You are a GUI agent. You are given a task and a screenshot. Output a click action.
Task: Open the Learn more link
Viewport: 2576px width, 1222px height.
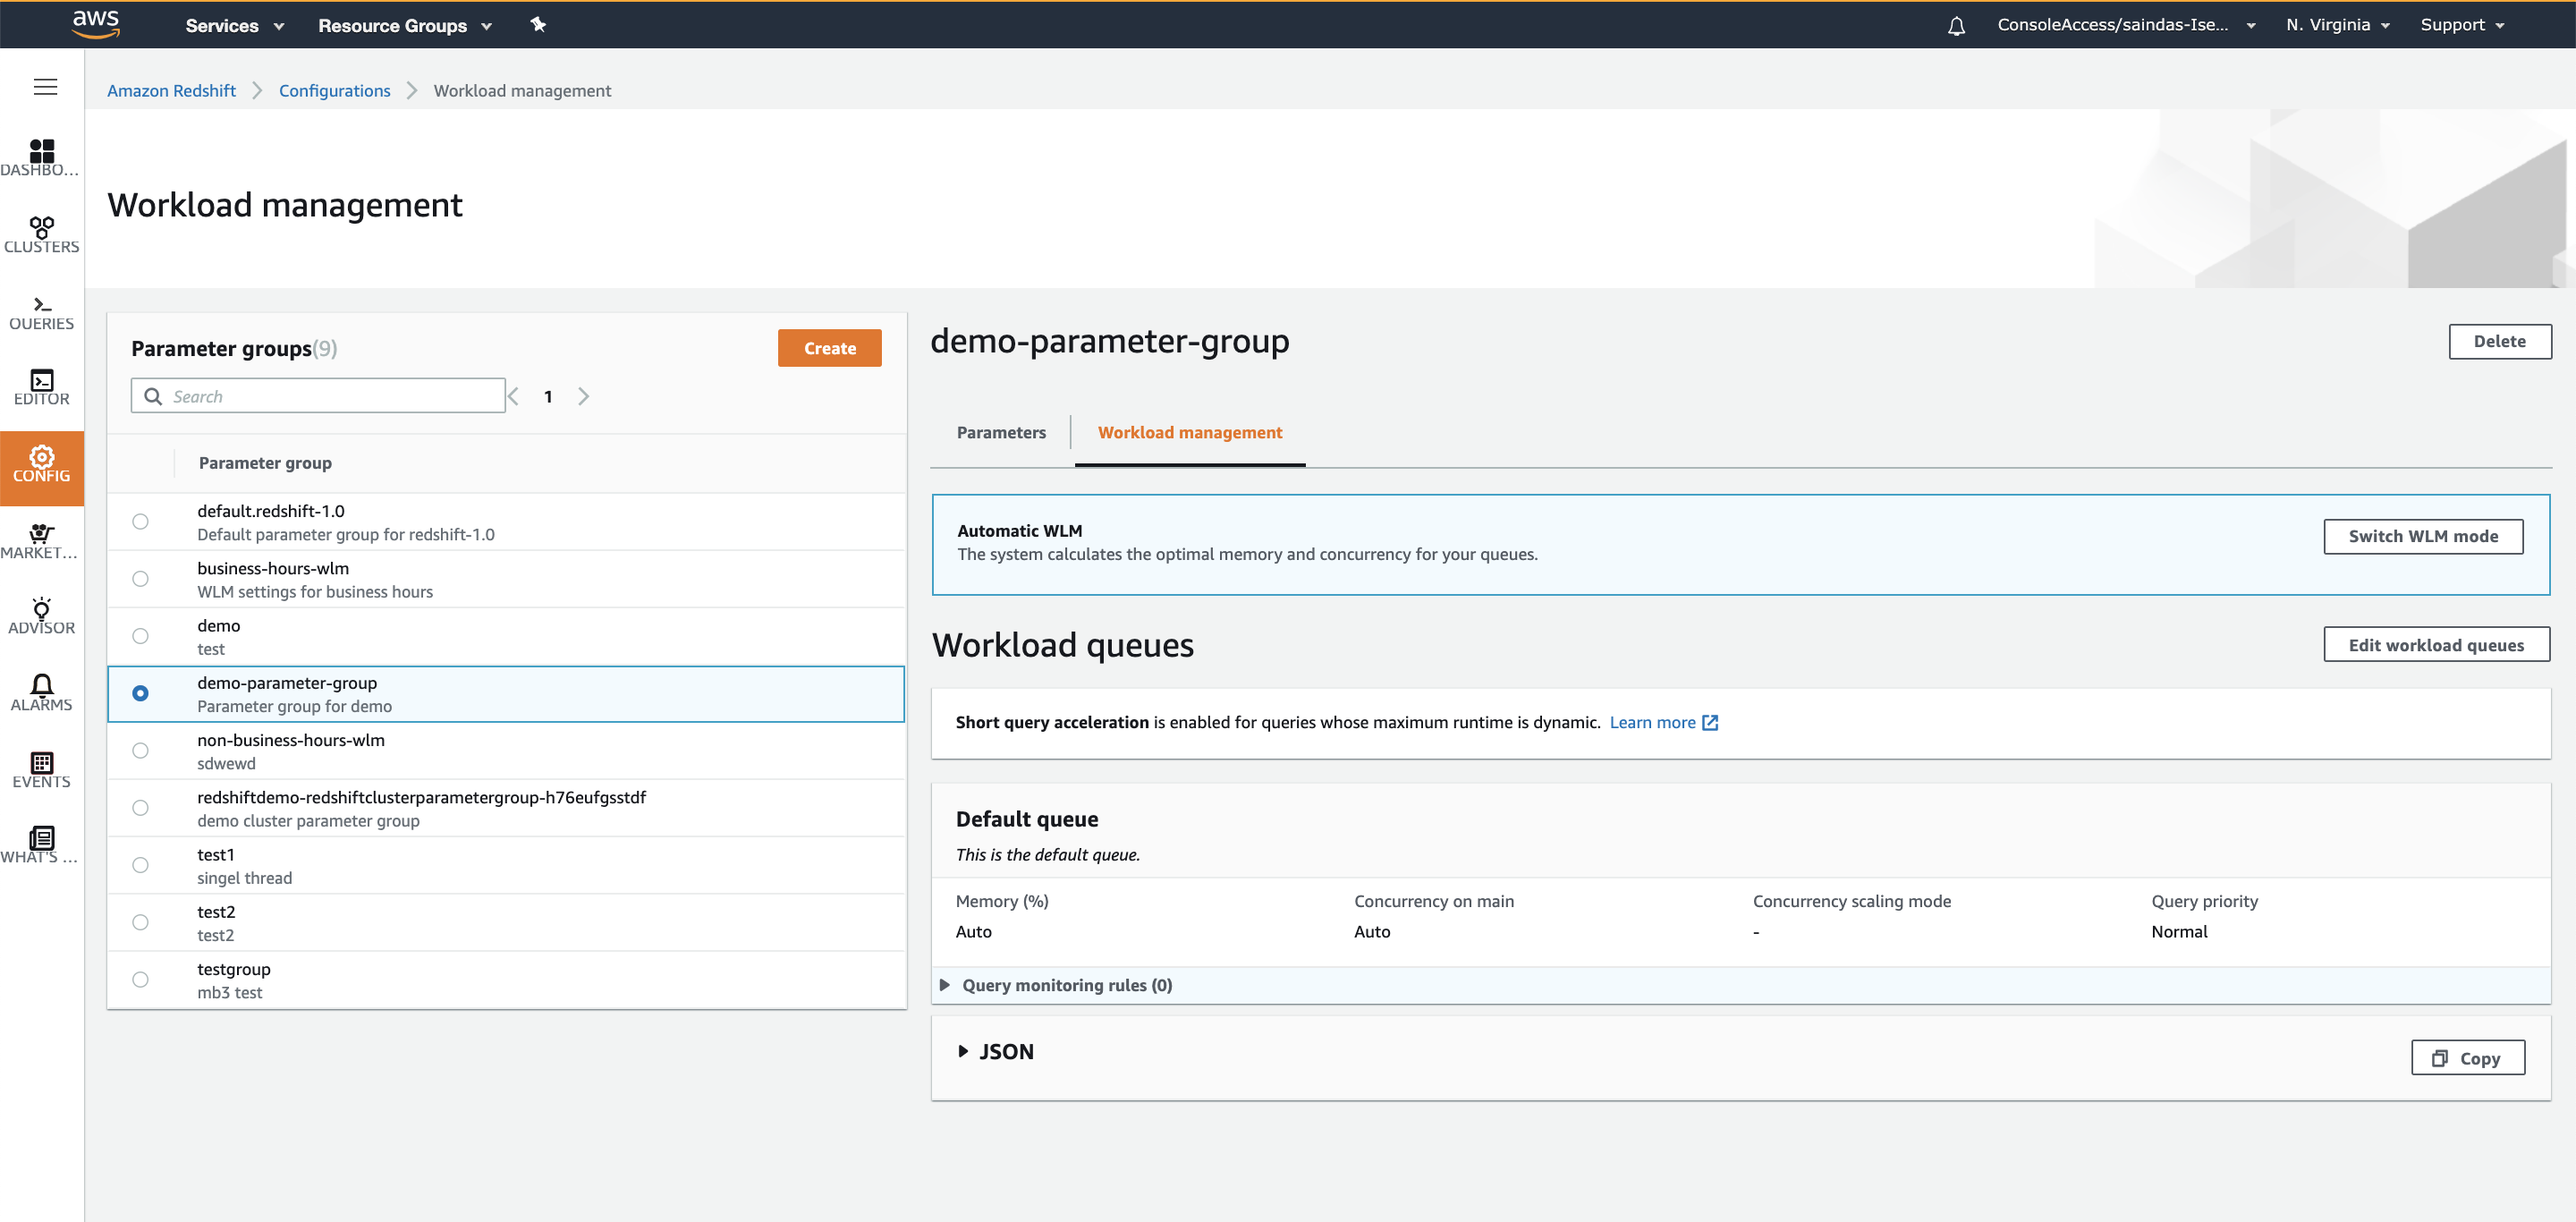(x=1652, y=722)
